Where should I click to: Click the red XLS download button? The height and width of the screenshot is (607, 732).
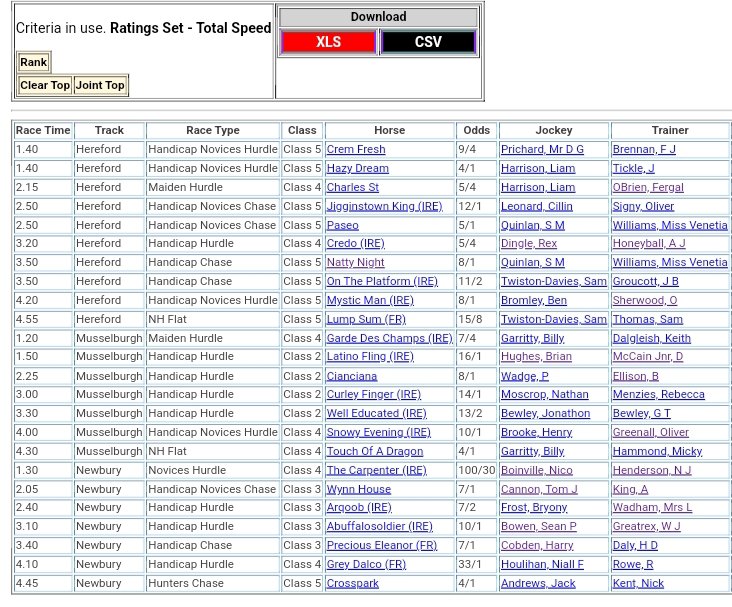[x=328, y=42]
